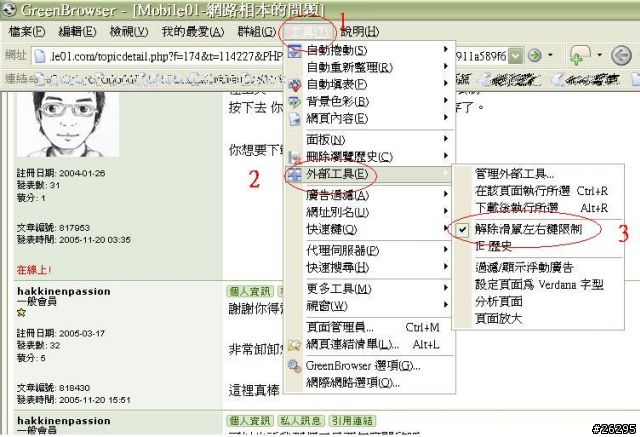Click the 背景色彩(B) icon
Image resolution: width=640 pixels, height=437 pixels.
(x=294, y=102)
